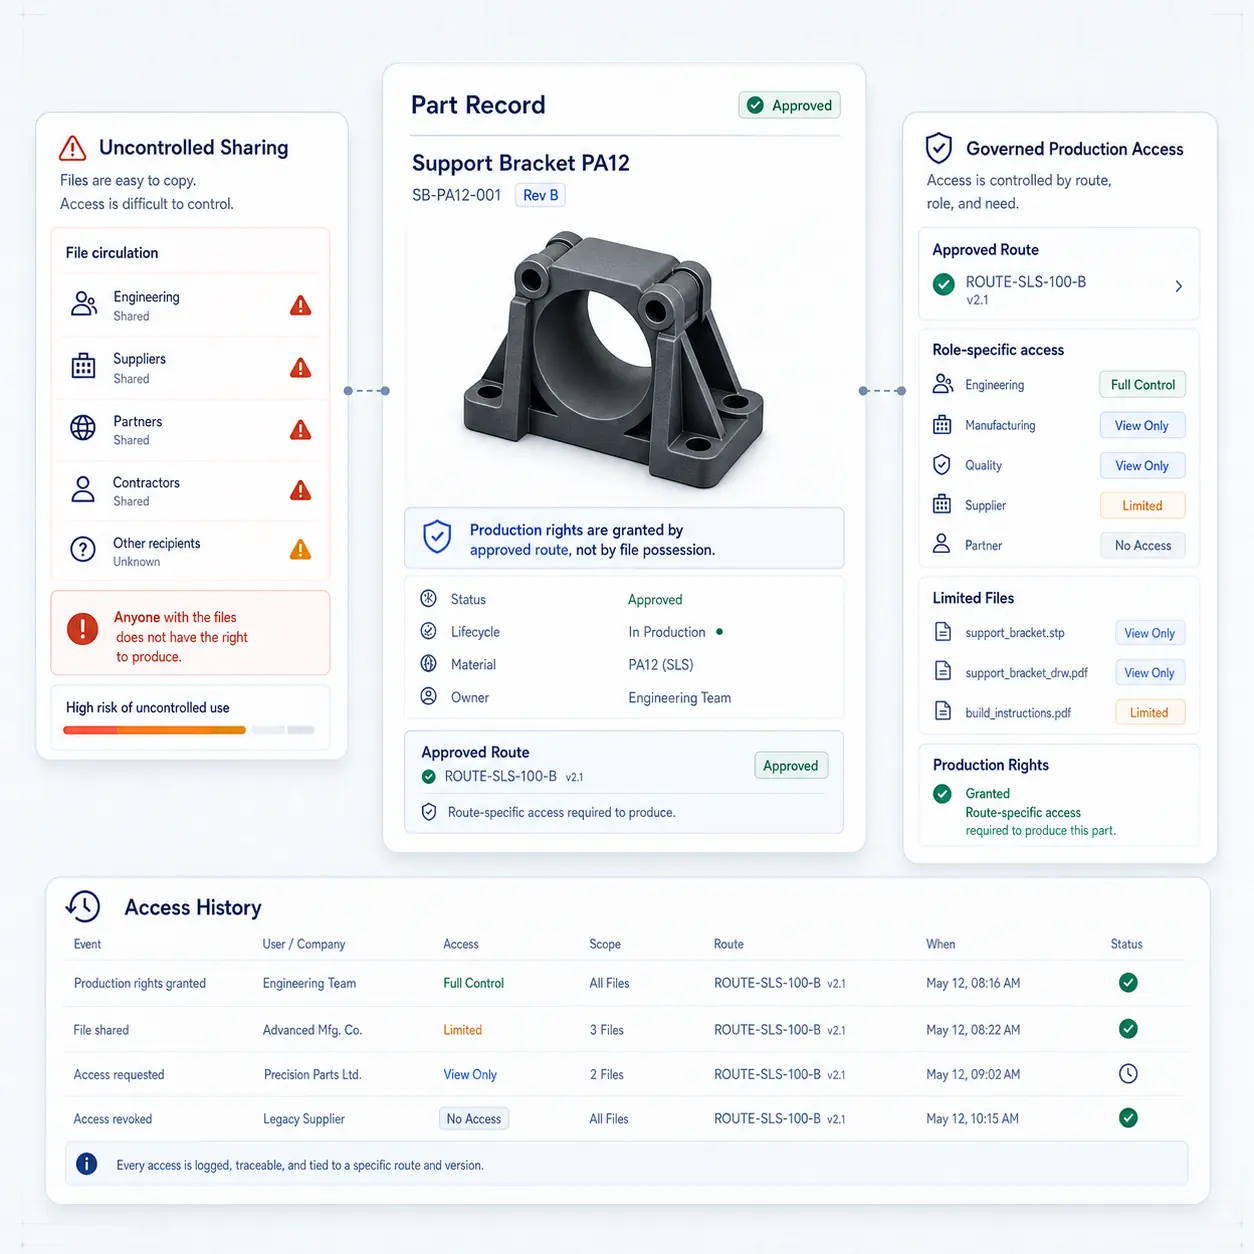Click the green In Production status dot
The width and height of the screenshot is (1254, 1254).
[x=720, y=632]
